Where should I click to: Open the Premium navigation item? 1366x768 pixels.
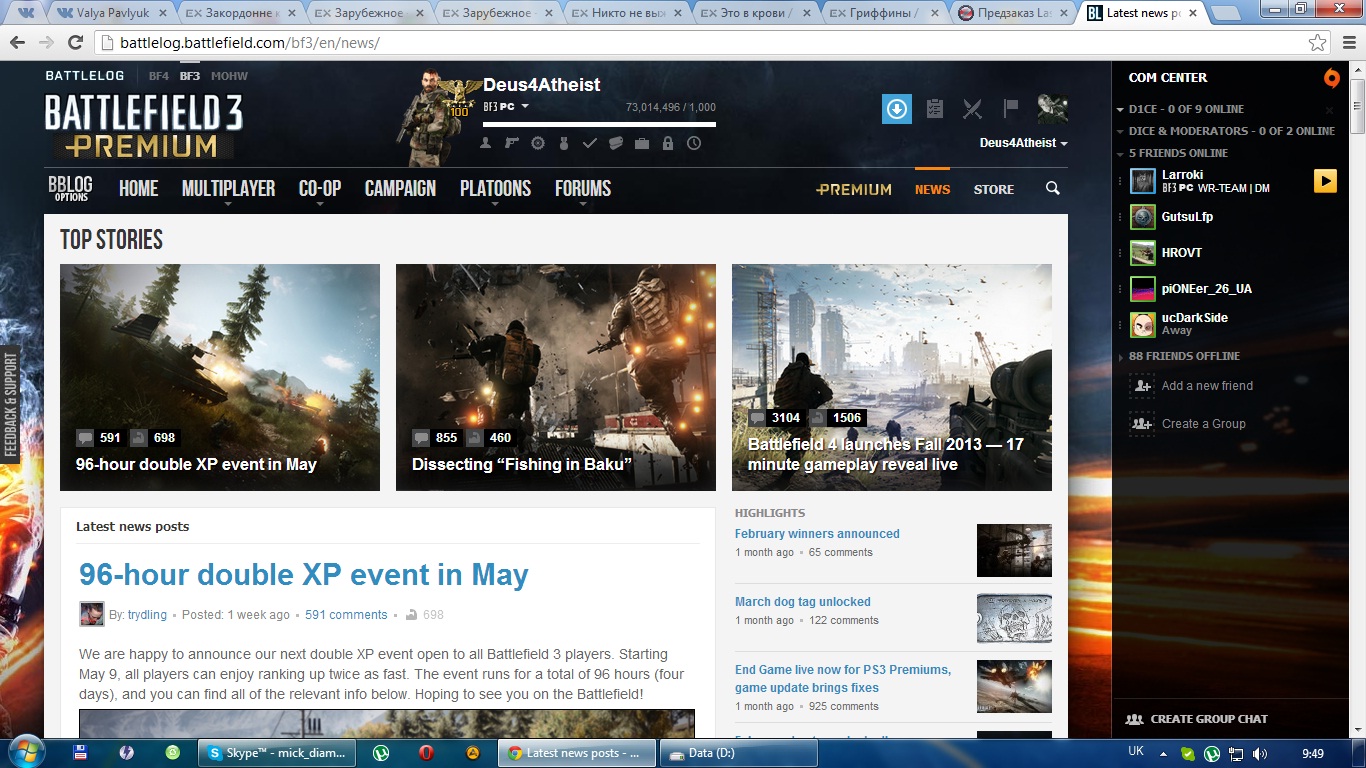[854, 189]
